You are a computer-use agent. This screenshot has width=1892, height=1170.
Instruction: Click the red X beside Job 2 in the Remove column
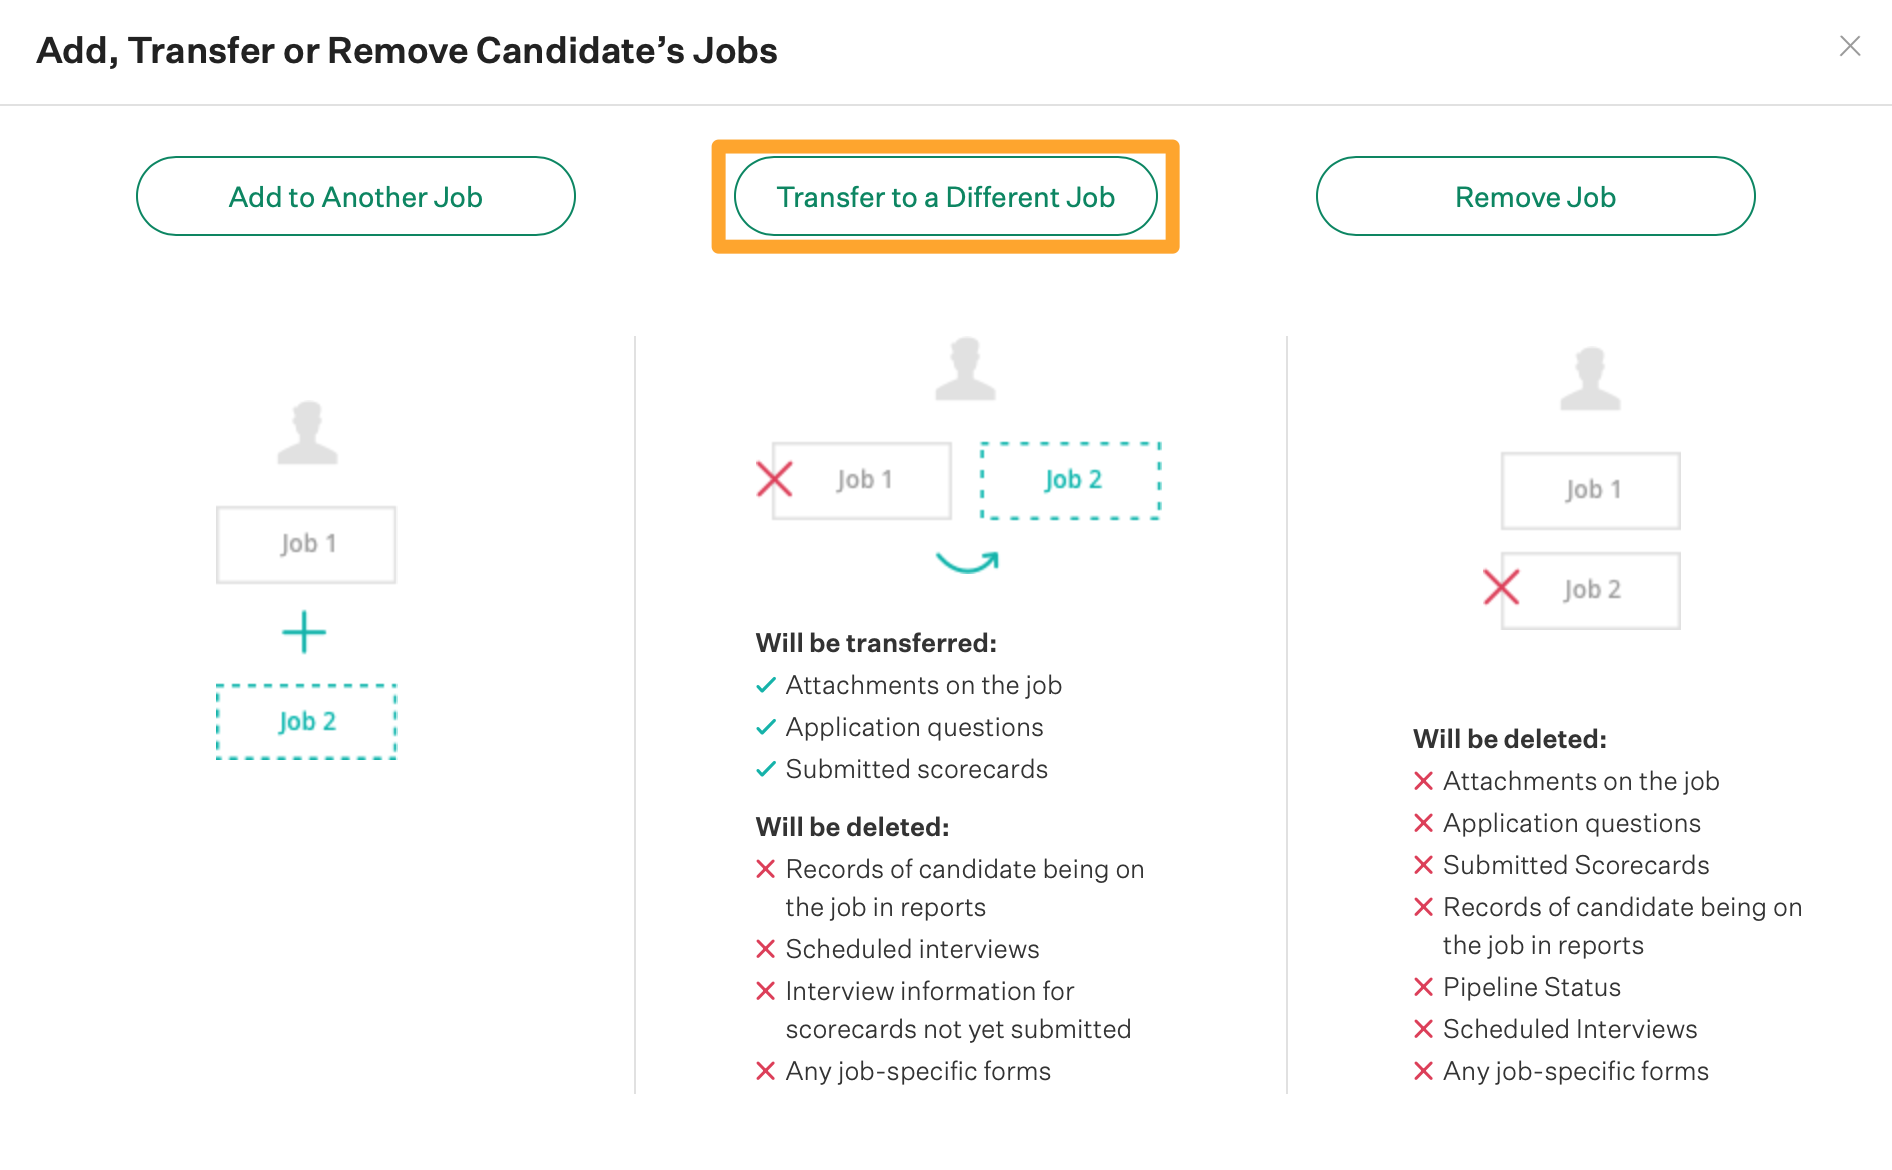(x=1501, y=587)
